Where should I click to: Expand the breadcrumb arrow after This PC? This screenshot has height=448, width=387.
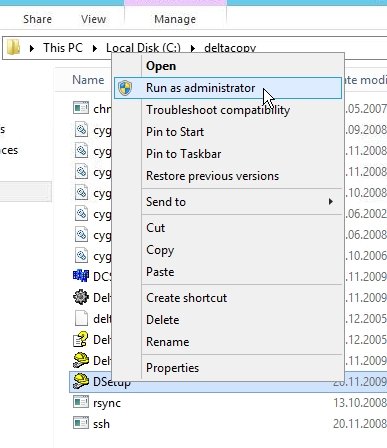coord(95,49)
